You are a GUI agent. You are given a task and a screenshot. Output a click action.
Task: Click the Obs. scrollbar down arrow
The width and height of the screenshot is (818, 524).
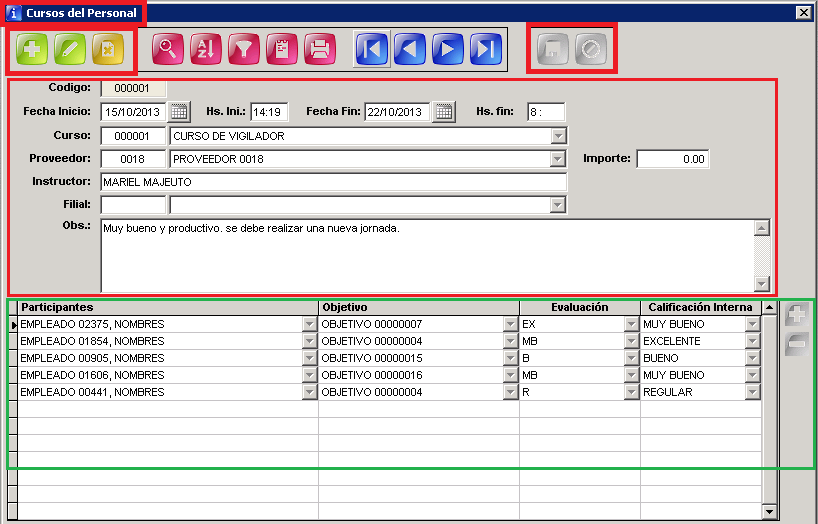click(762, 284)
